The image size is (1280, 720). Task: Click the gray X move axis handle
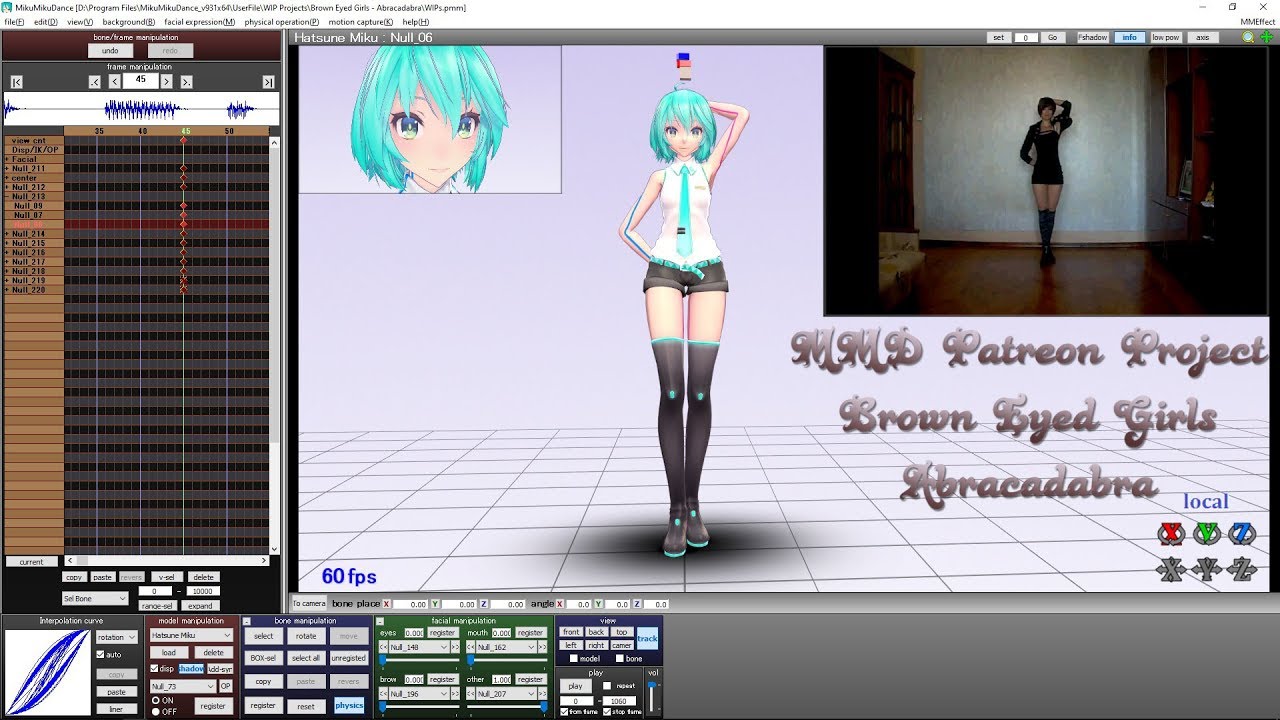coord(1171,569)
